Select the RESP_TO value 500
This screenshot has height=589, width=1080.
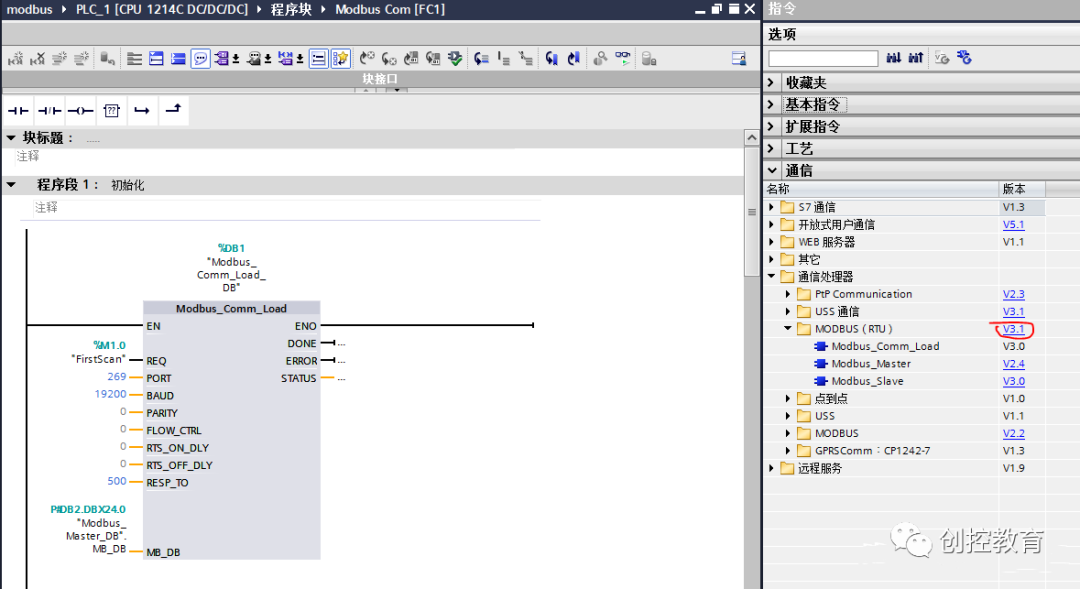pyautogui.click(x=116, y=481)
